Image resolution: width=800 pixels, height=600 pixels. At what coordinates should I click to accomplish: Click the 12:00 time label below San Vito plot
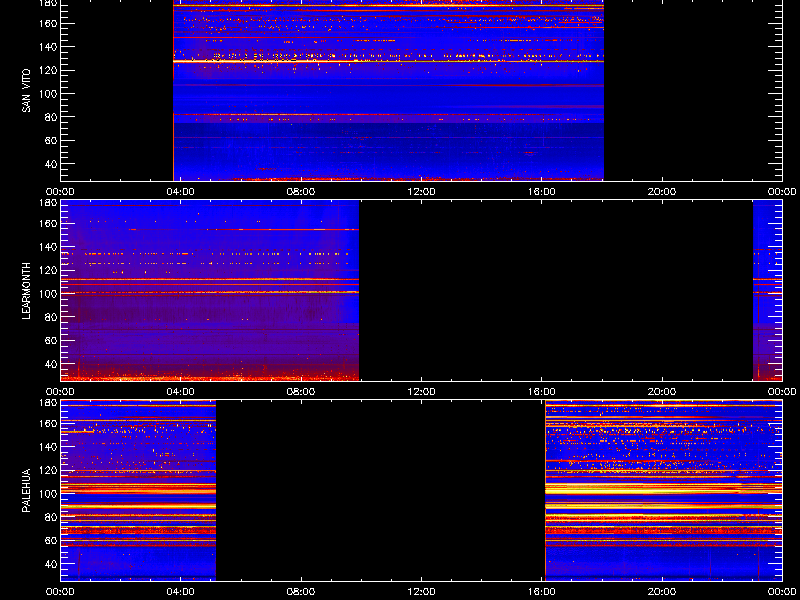coord(421,192)
